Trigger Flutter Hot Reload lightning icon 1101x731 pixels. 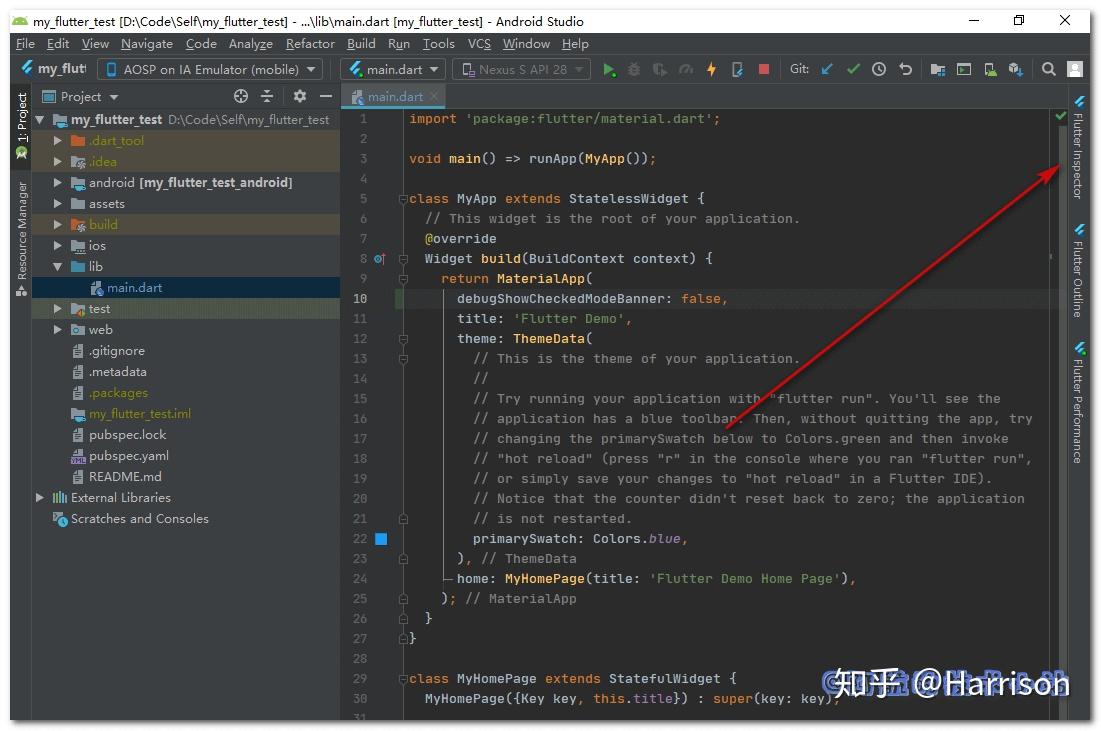click(x=711, y=70)
